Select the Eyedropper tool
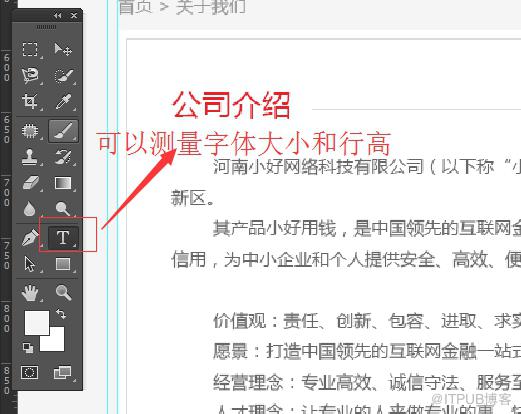521x414 pixels. click(x=63, y=101)
